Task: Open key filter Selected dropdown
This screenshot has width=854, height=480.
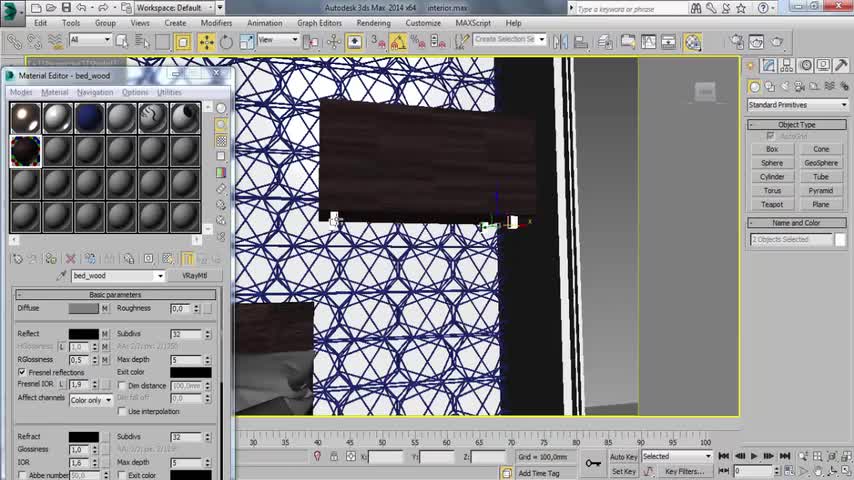Action: (676, 457)
